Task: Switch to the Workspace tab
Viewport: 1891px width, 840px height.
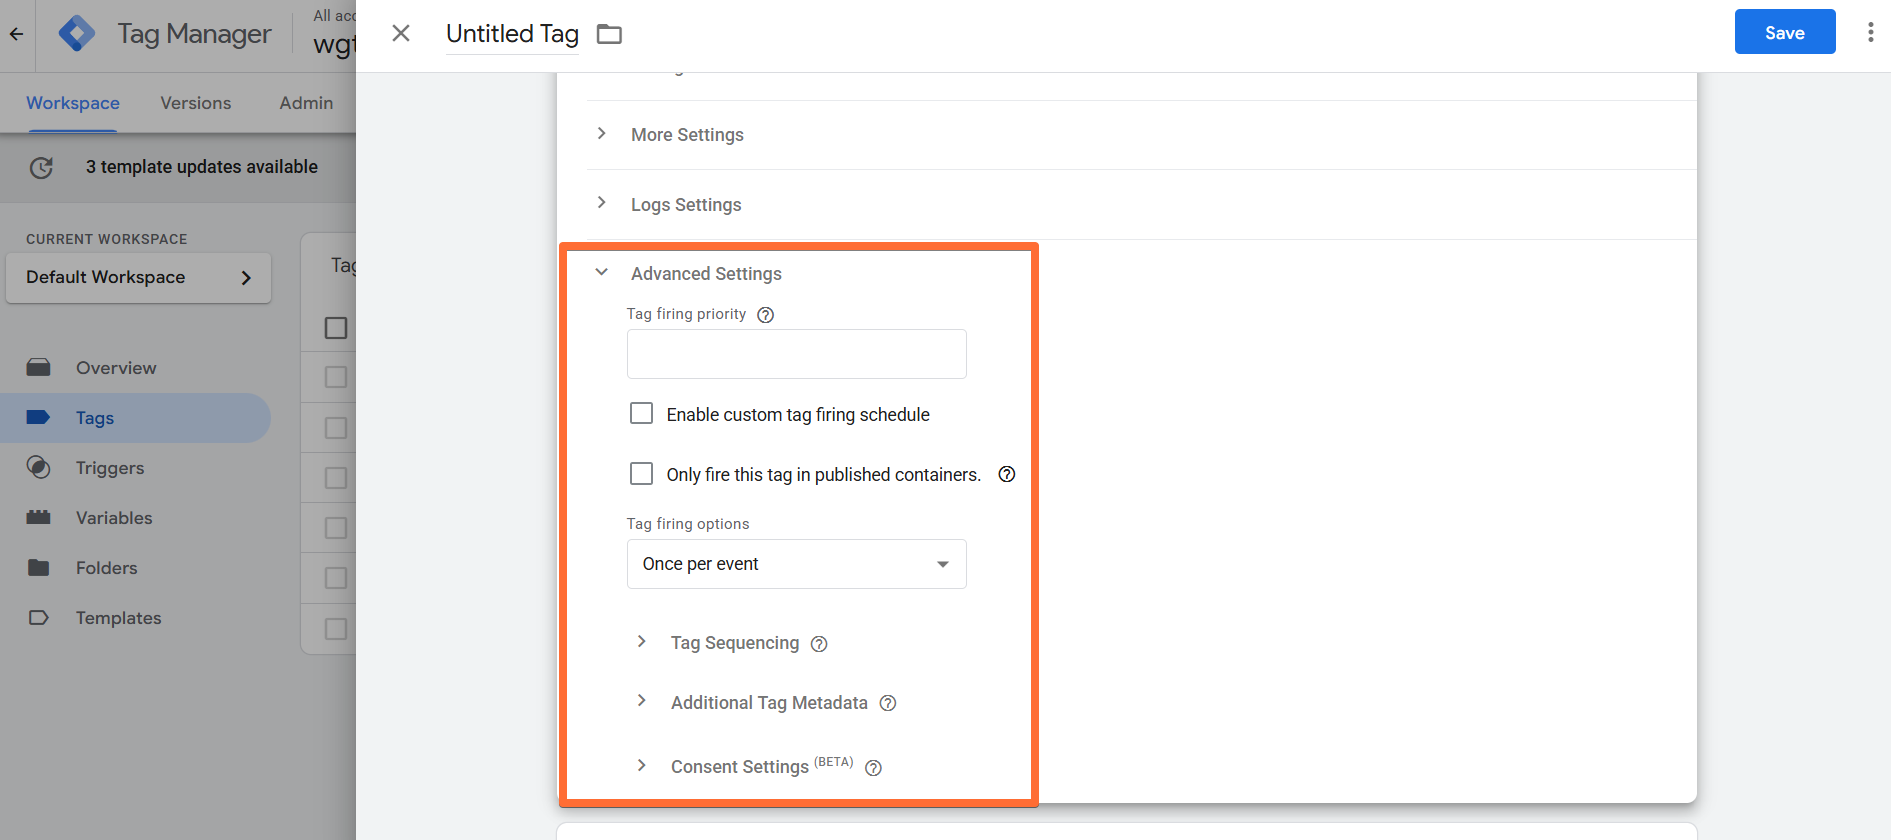Action: (73, 103)
